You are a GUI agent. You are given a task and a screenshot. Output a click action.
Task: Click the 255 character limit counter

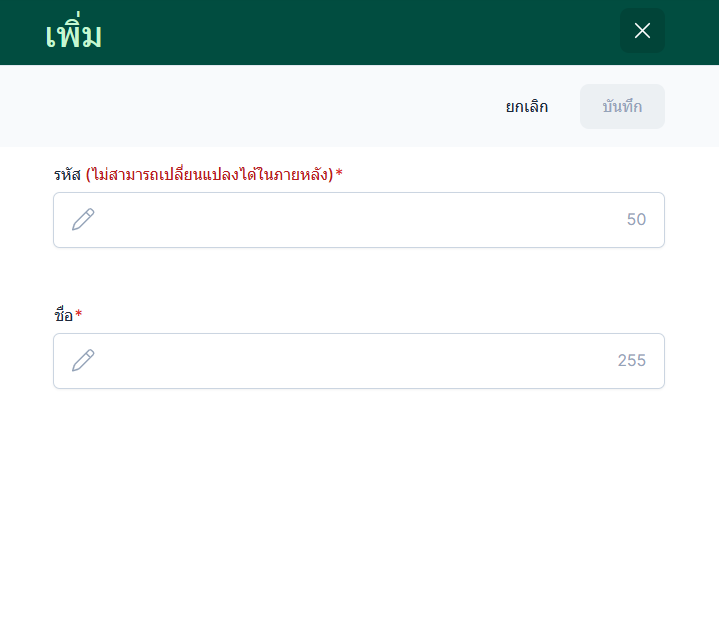point(631,360)
